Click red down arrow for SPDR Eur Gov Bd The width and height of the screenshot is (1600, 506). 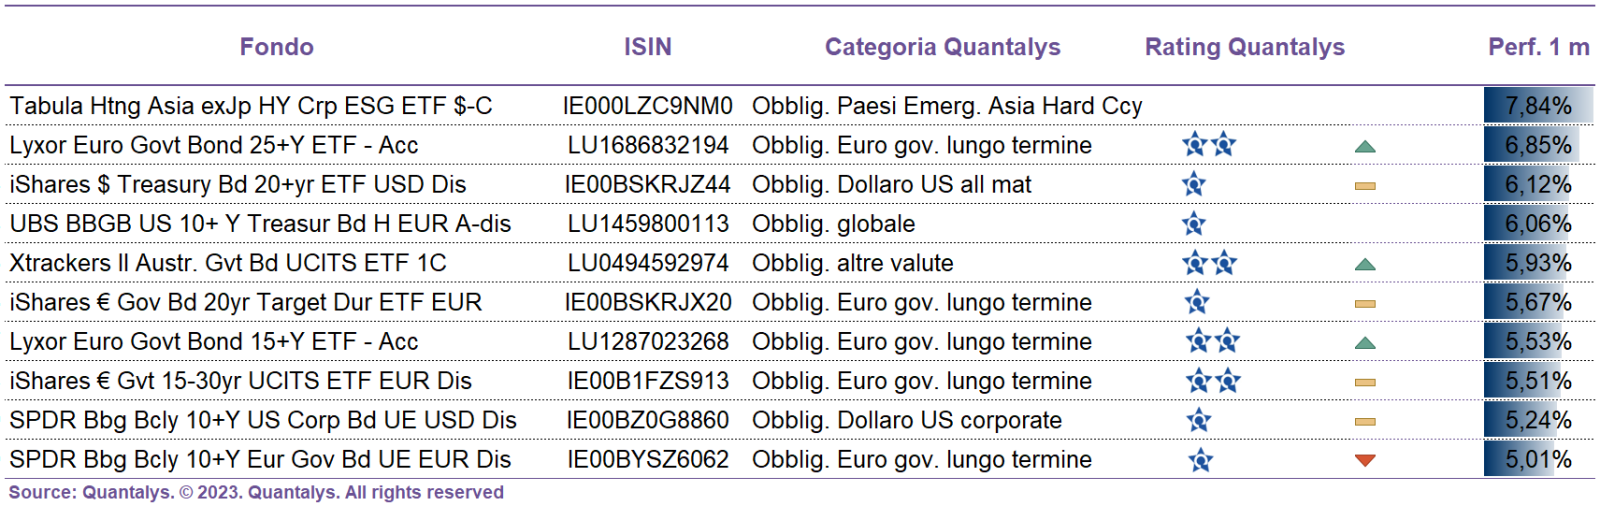1365,461
